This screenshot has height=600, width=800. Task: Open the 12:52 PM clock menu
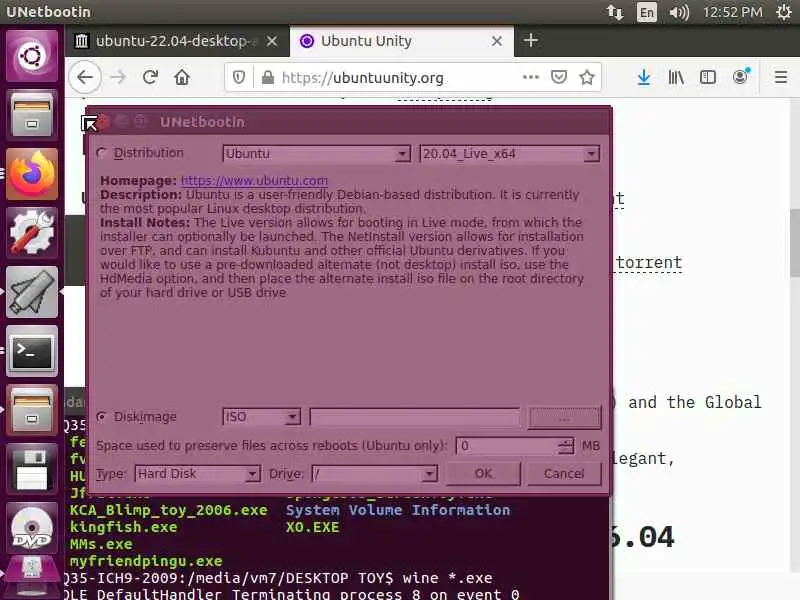tap(733, 12)
